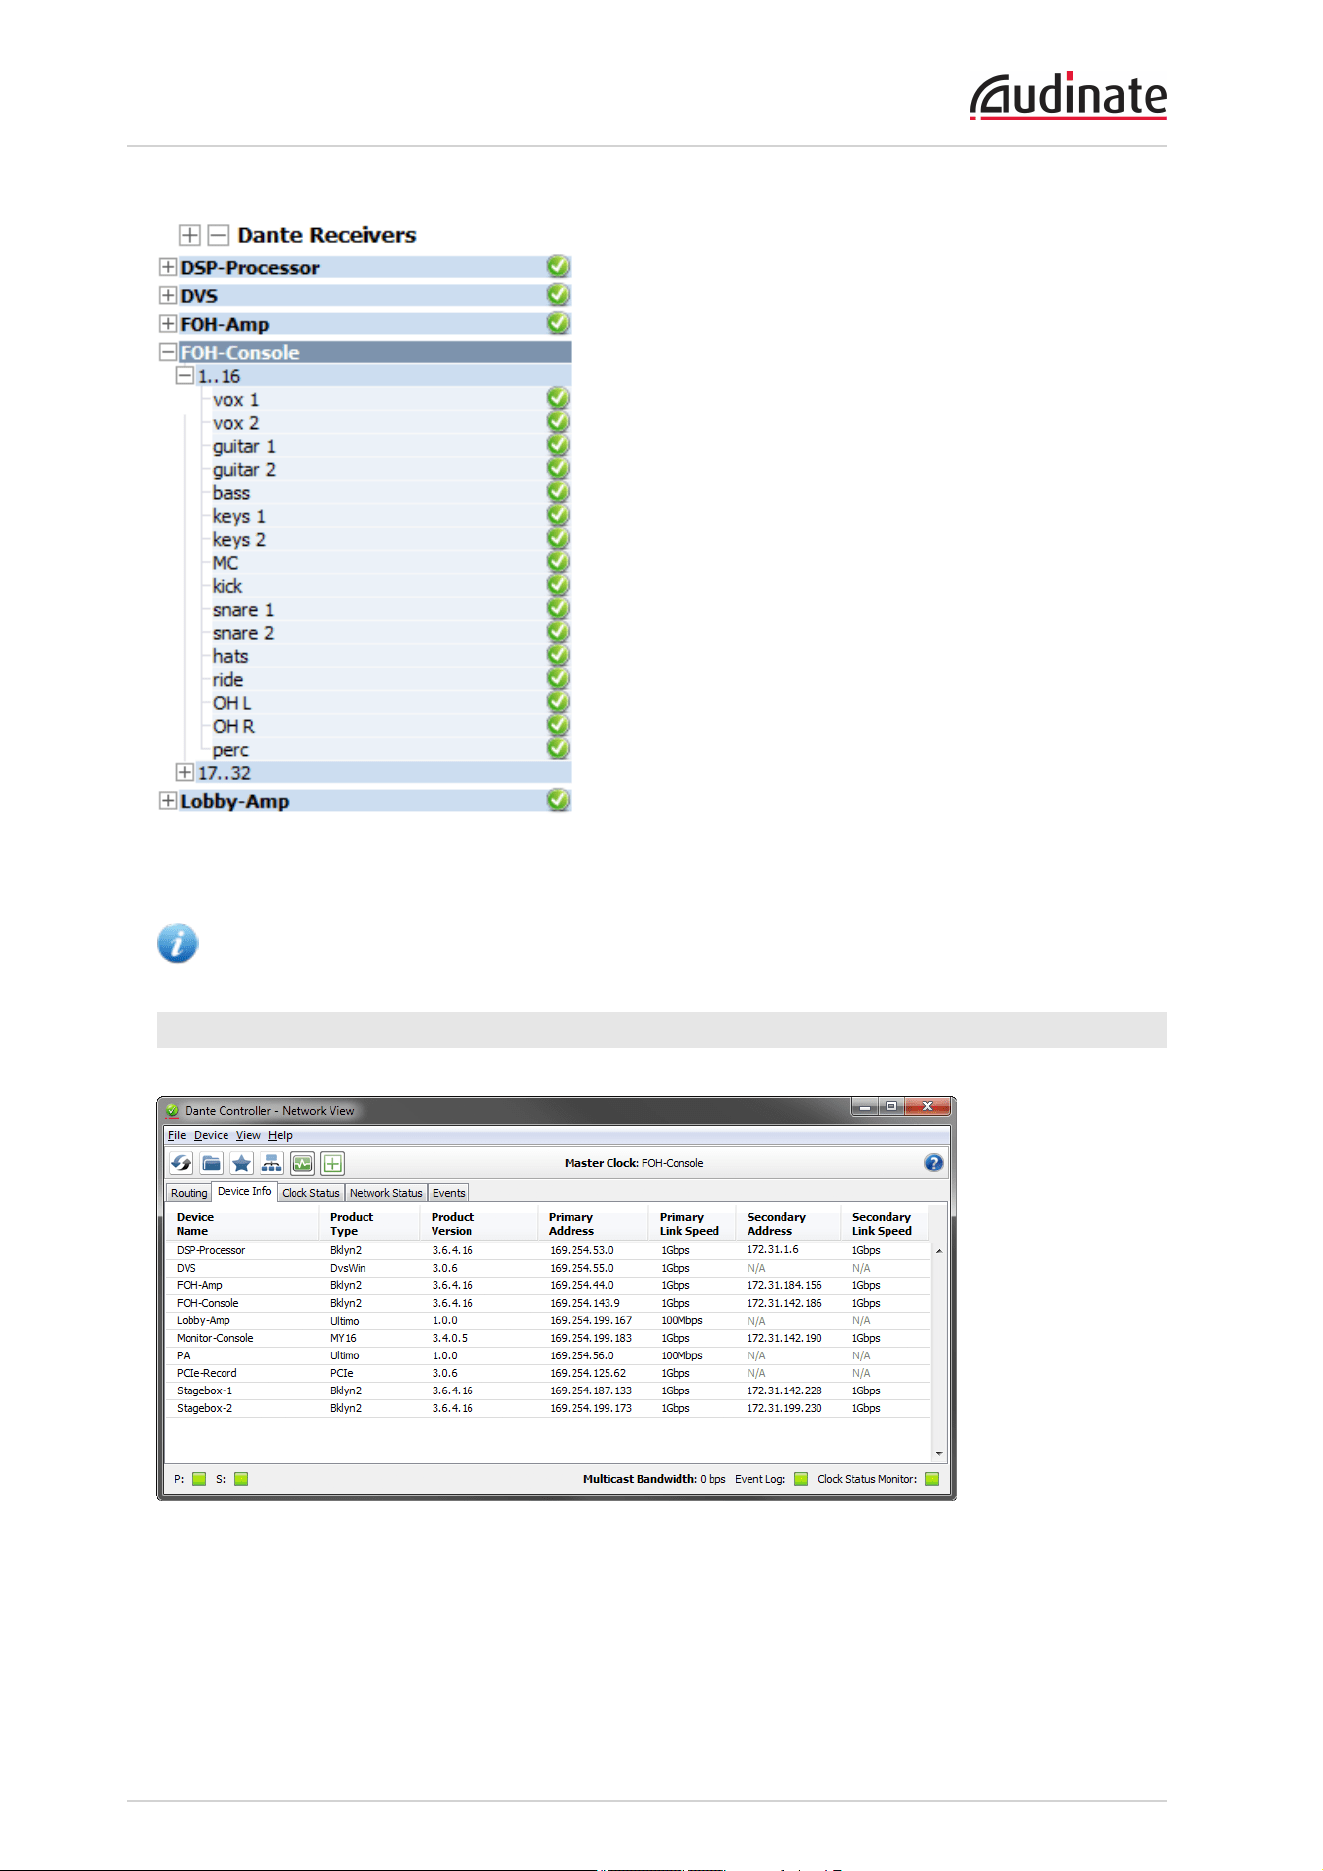This screenshot has height=1871, width=1323.
Task: Switch to the Network Status tab
Action: coord(386,1193)
